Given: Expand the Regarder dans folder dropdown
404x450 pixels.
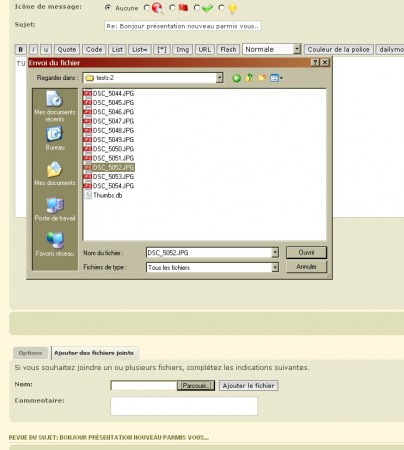Looking at the screenshot, I should 219,78.
